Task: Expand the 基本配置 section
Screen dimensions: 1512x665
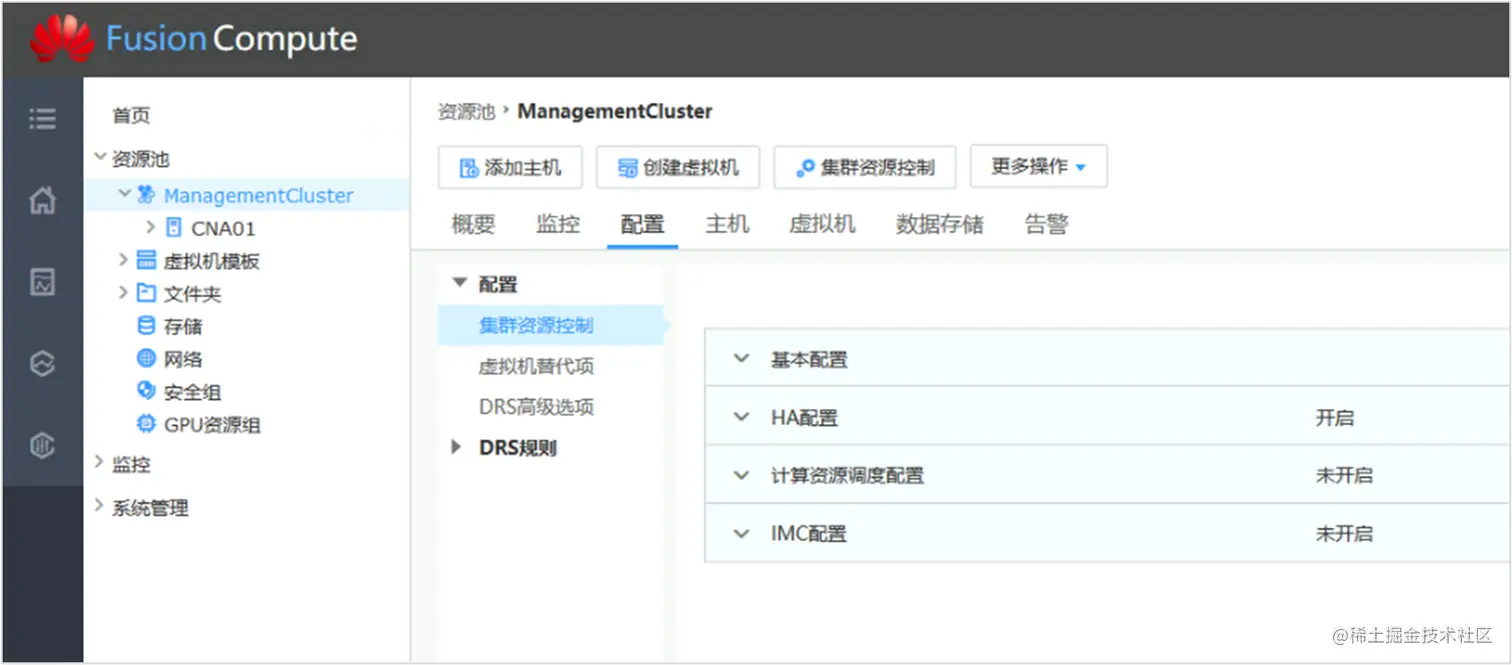Action: [741, 359]
